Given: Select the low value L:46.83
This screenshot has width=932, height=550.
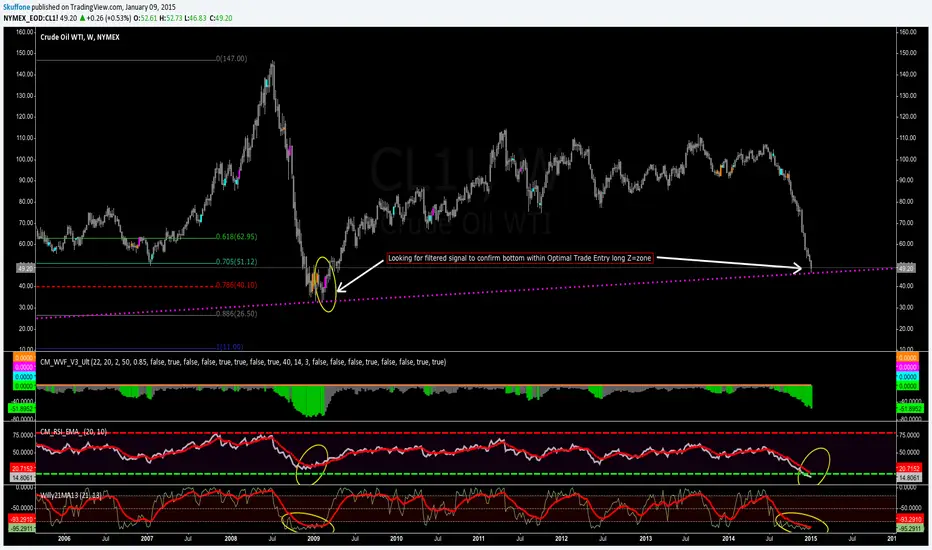Looking at the screenshot, I should (196, 18).
